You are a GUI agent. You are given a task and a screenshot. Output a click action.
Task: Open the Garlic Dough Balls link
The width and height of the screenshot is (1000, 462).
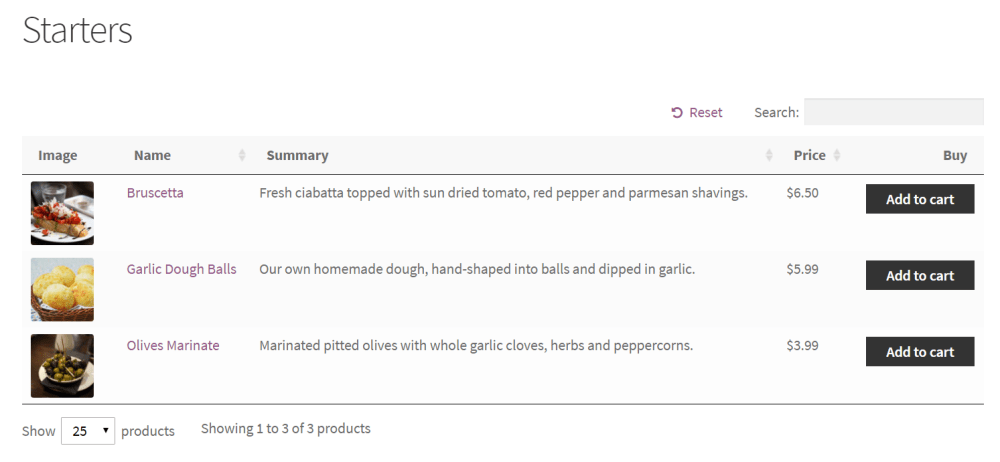pyautogui.click(x=181, y=269)
